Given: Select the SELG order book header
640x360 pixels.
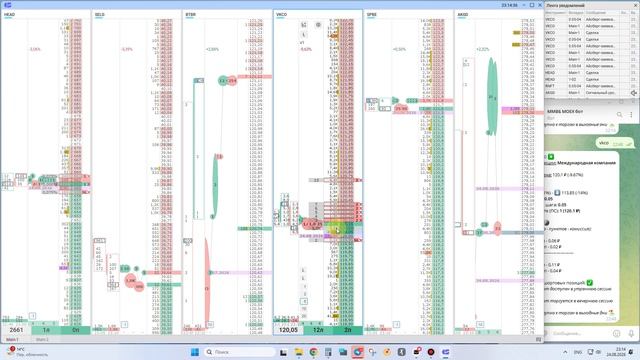Looking at the screenshot, I should [100, 15].
